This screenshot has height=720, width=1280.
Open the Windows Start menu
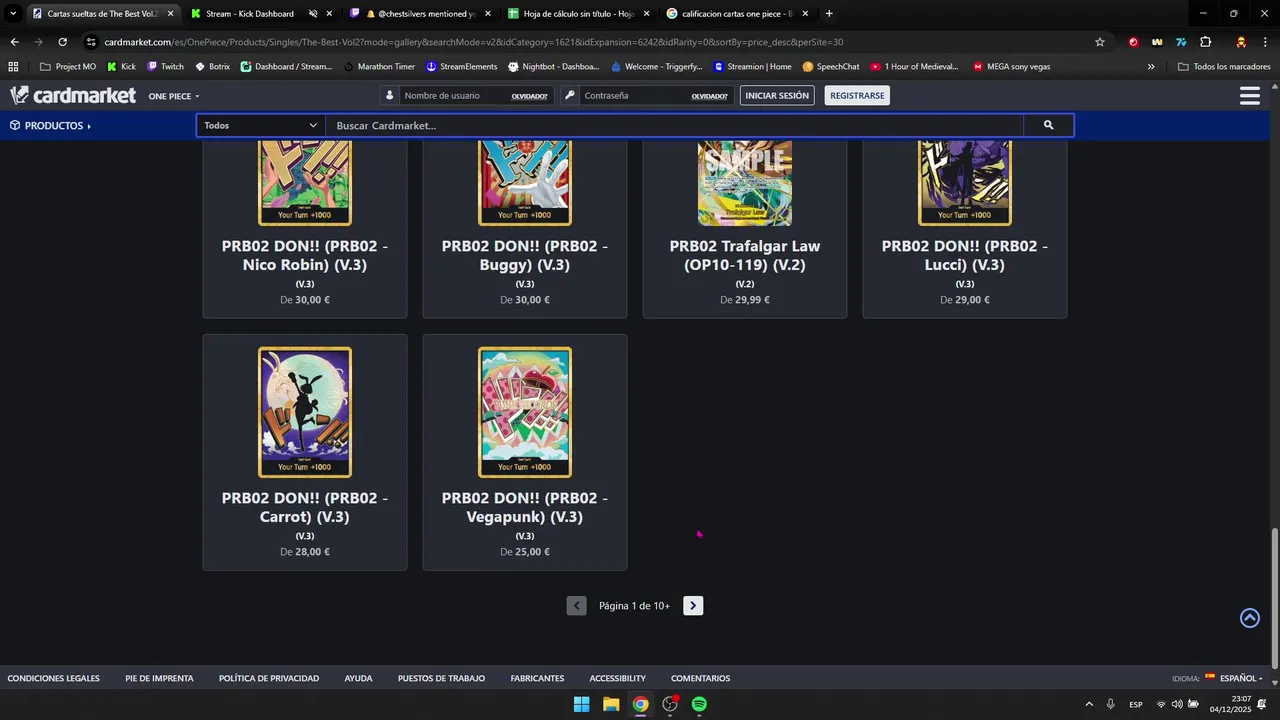pos(581,704)
